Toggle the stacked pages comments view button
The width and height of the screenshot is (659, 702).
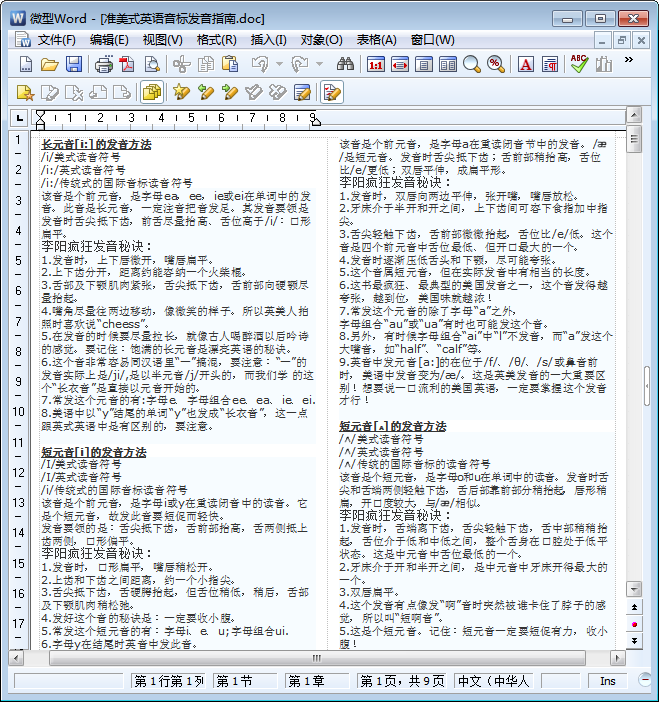pos(152,93)
